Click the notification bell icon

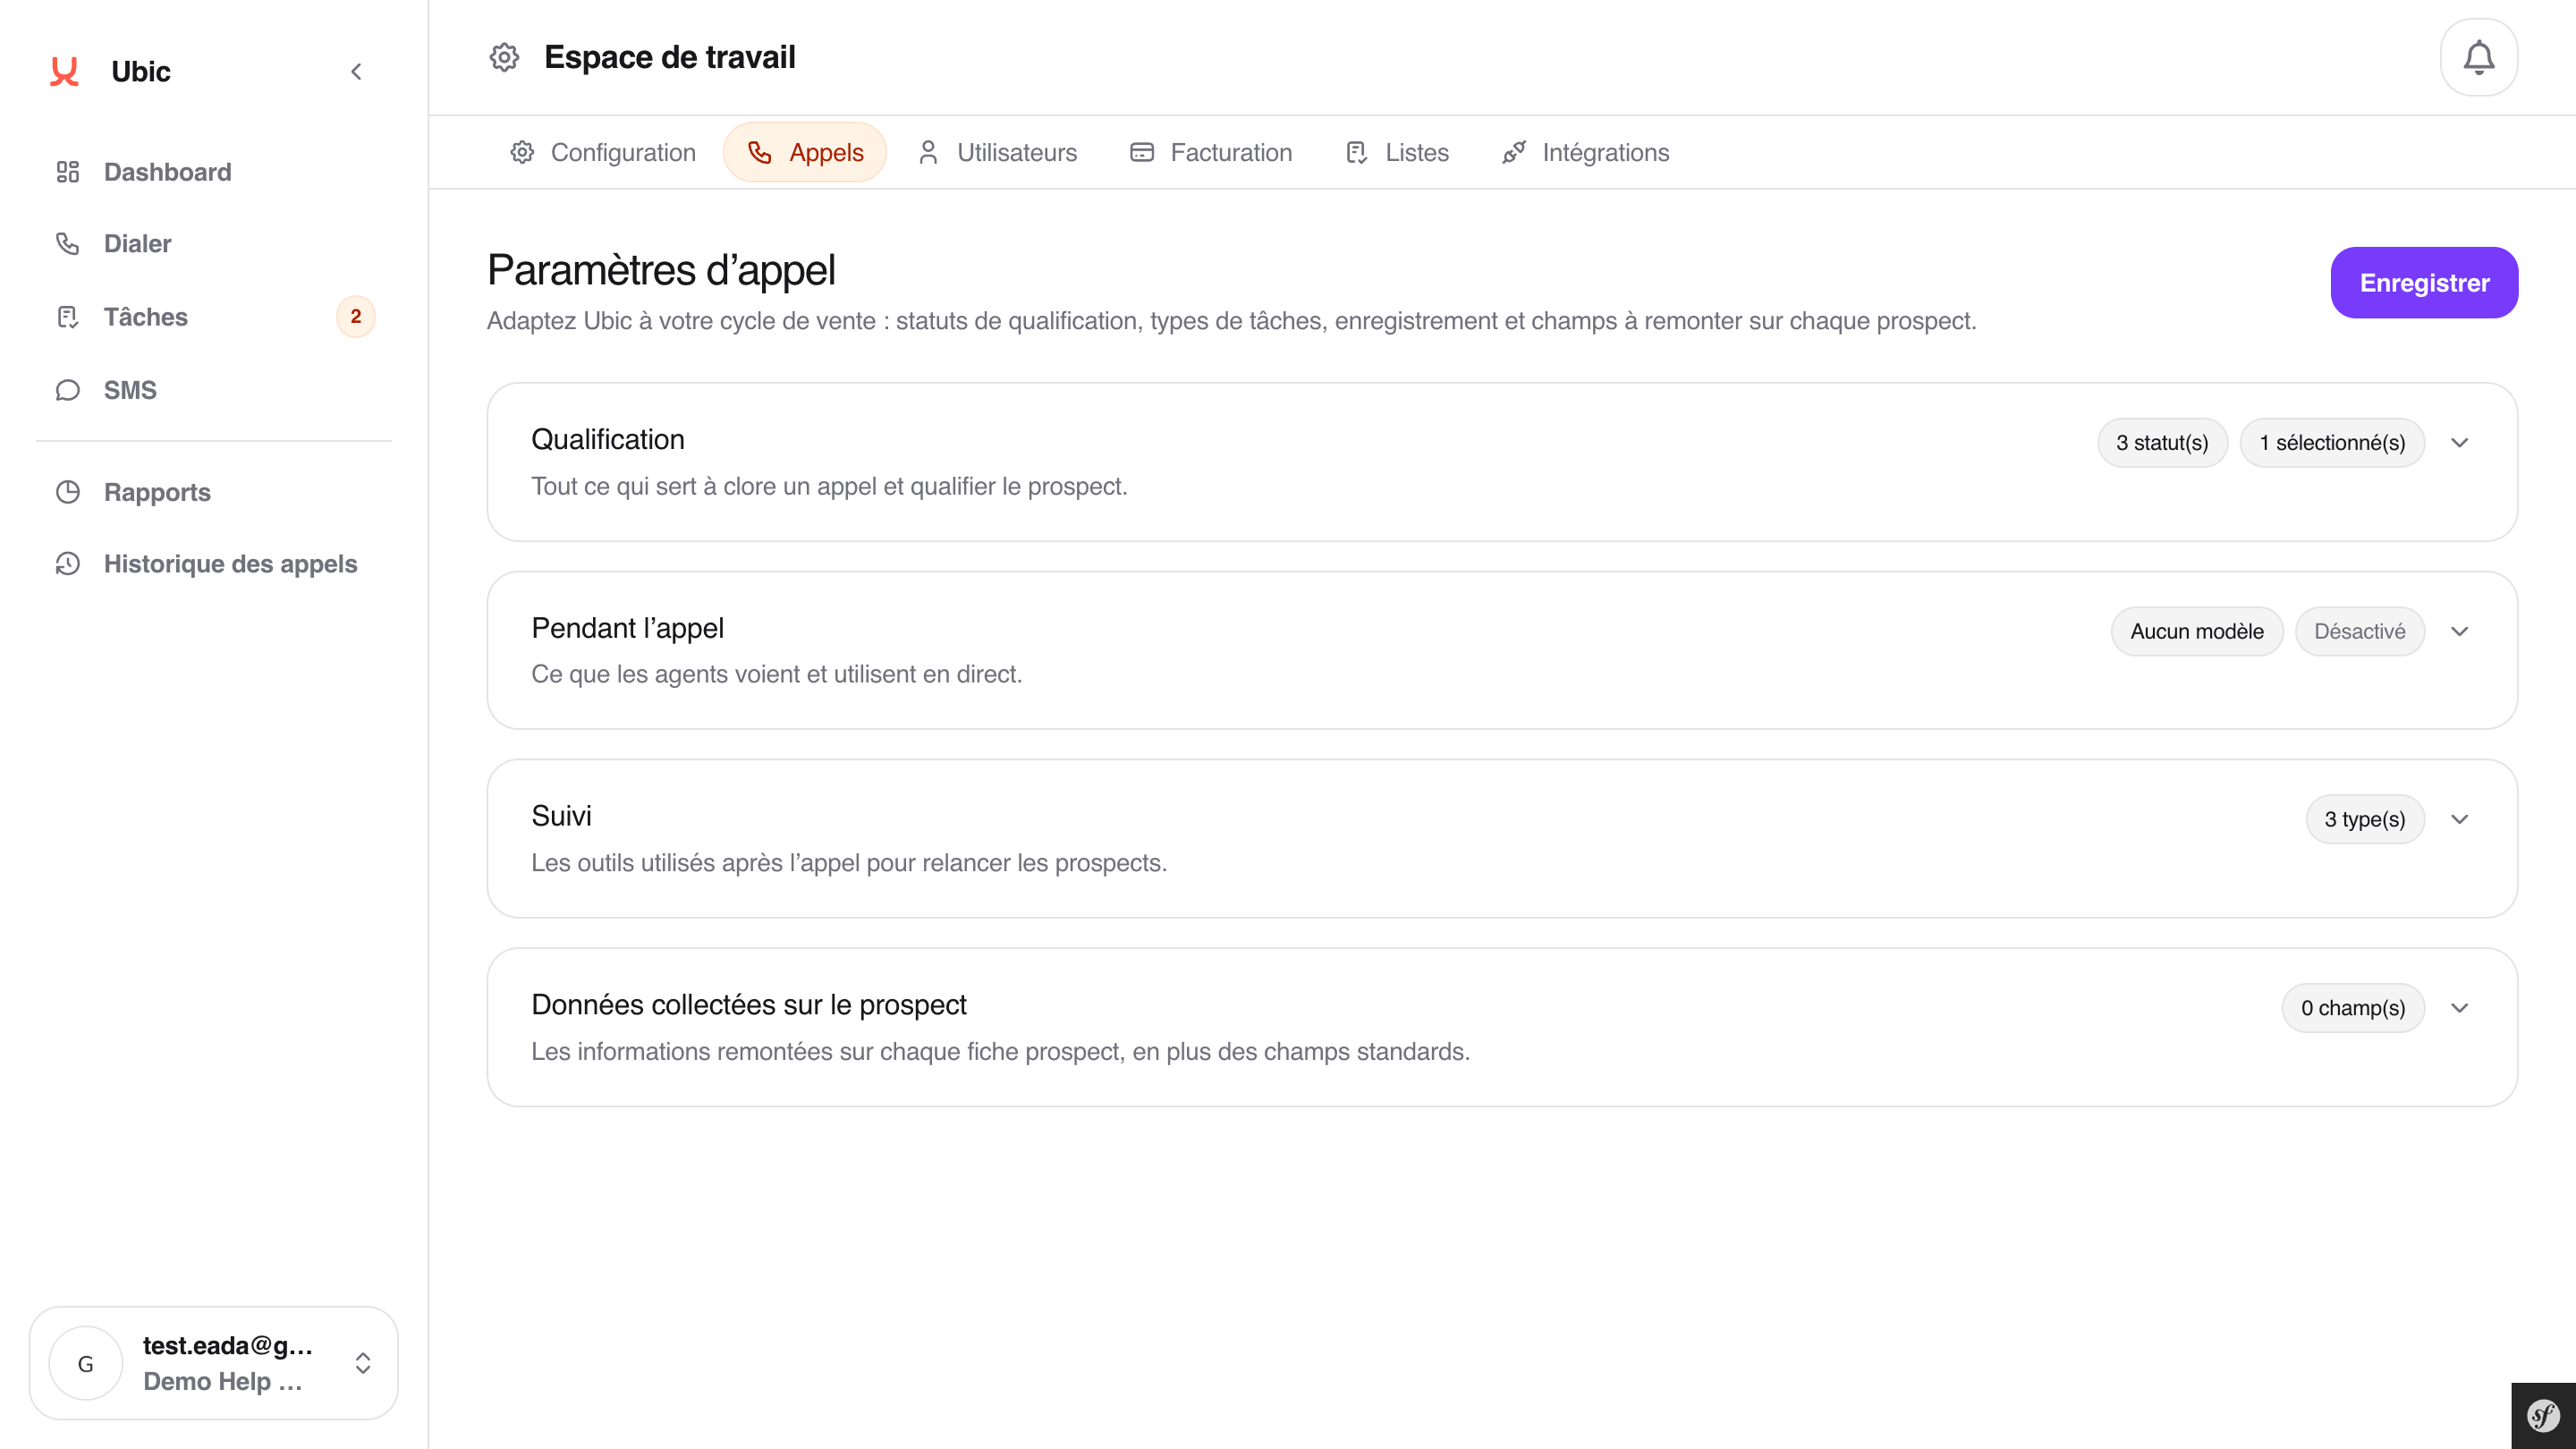point(2478,57)
